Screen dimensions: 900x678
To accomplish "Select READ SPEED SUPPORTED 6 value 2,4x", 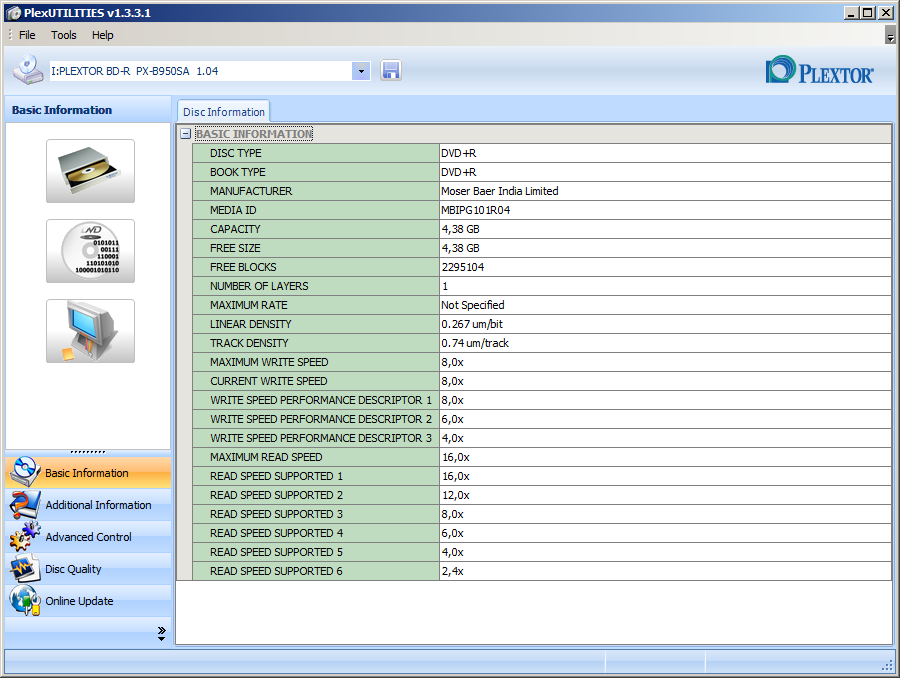I will click(x=665, y=571).
